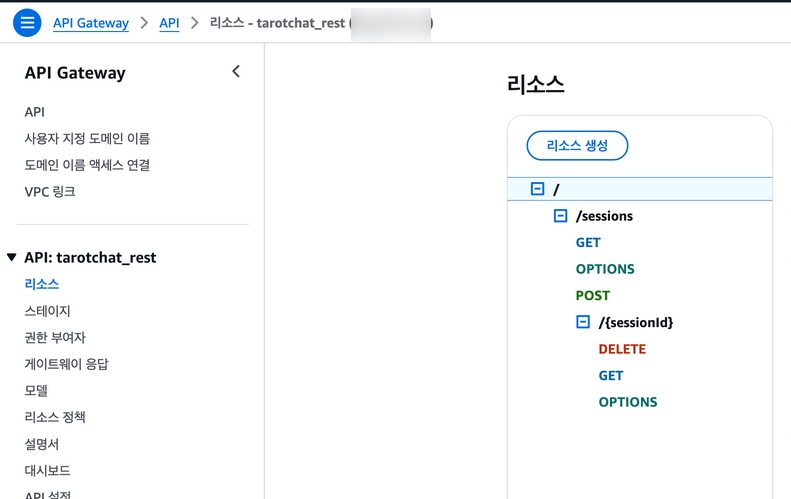Select OPTIONS method under /{sessionId}

pos(628,402)
